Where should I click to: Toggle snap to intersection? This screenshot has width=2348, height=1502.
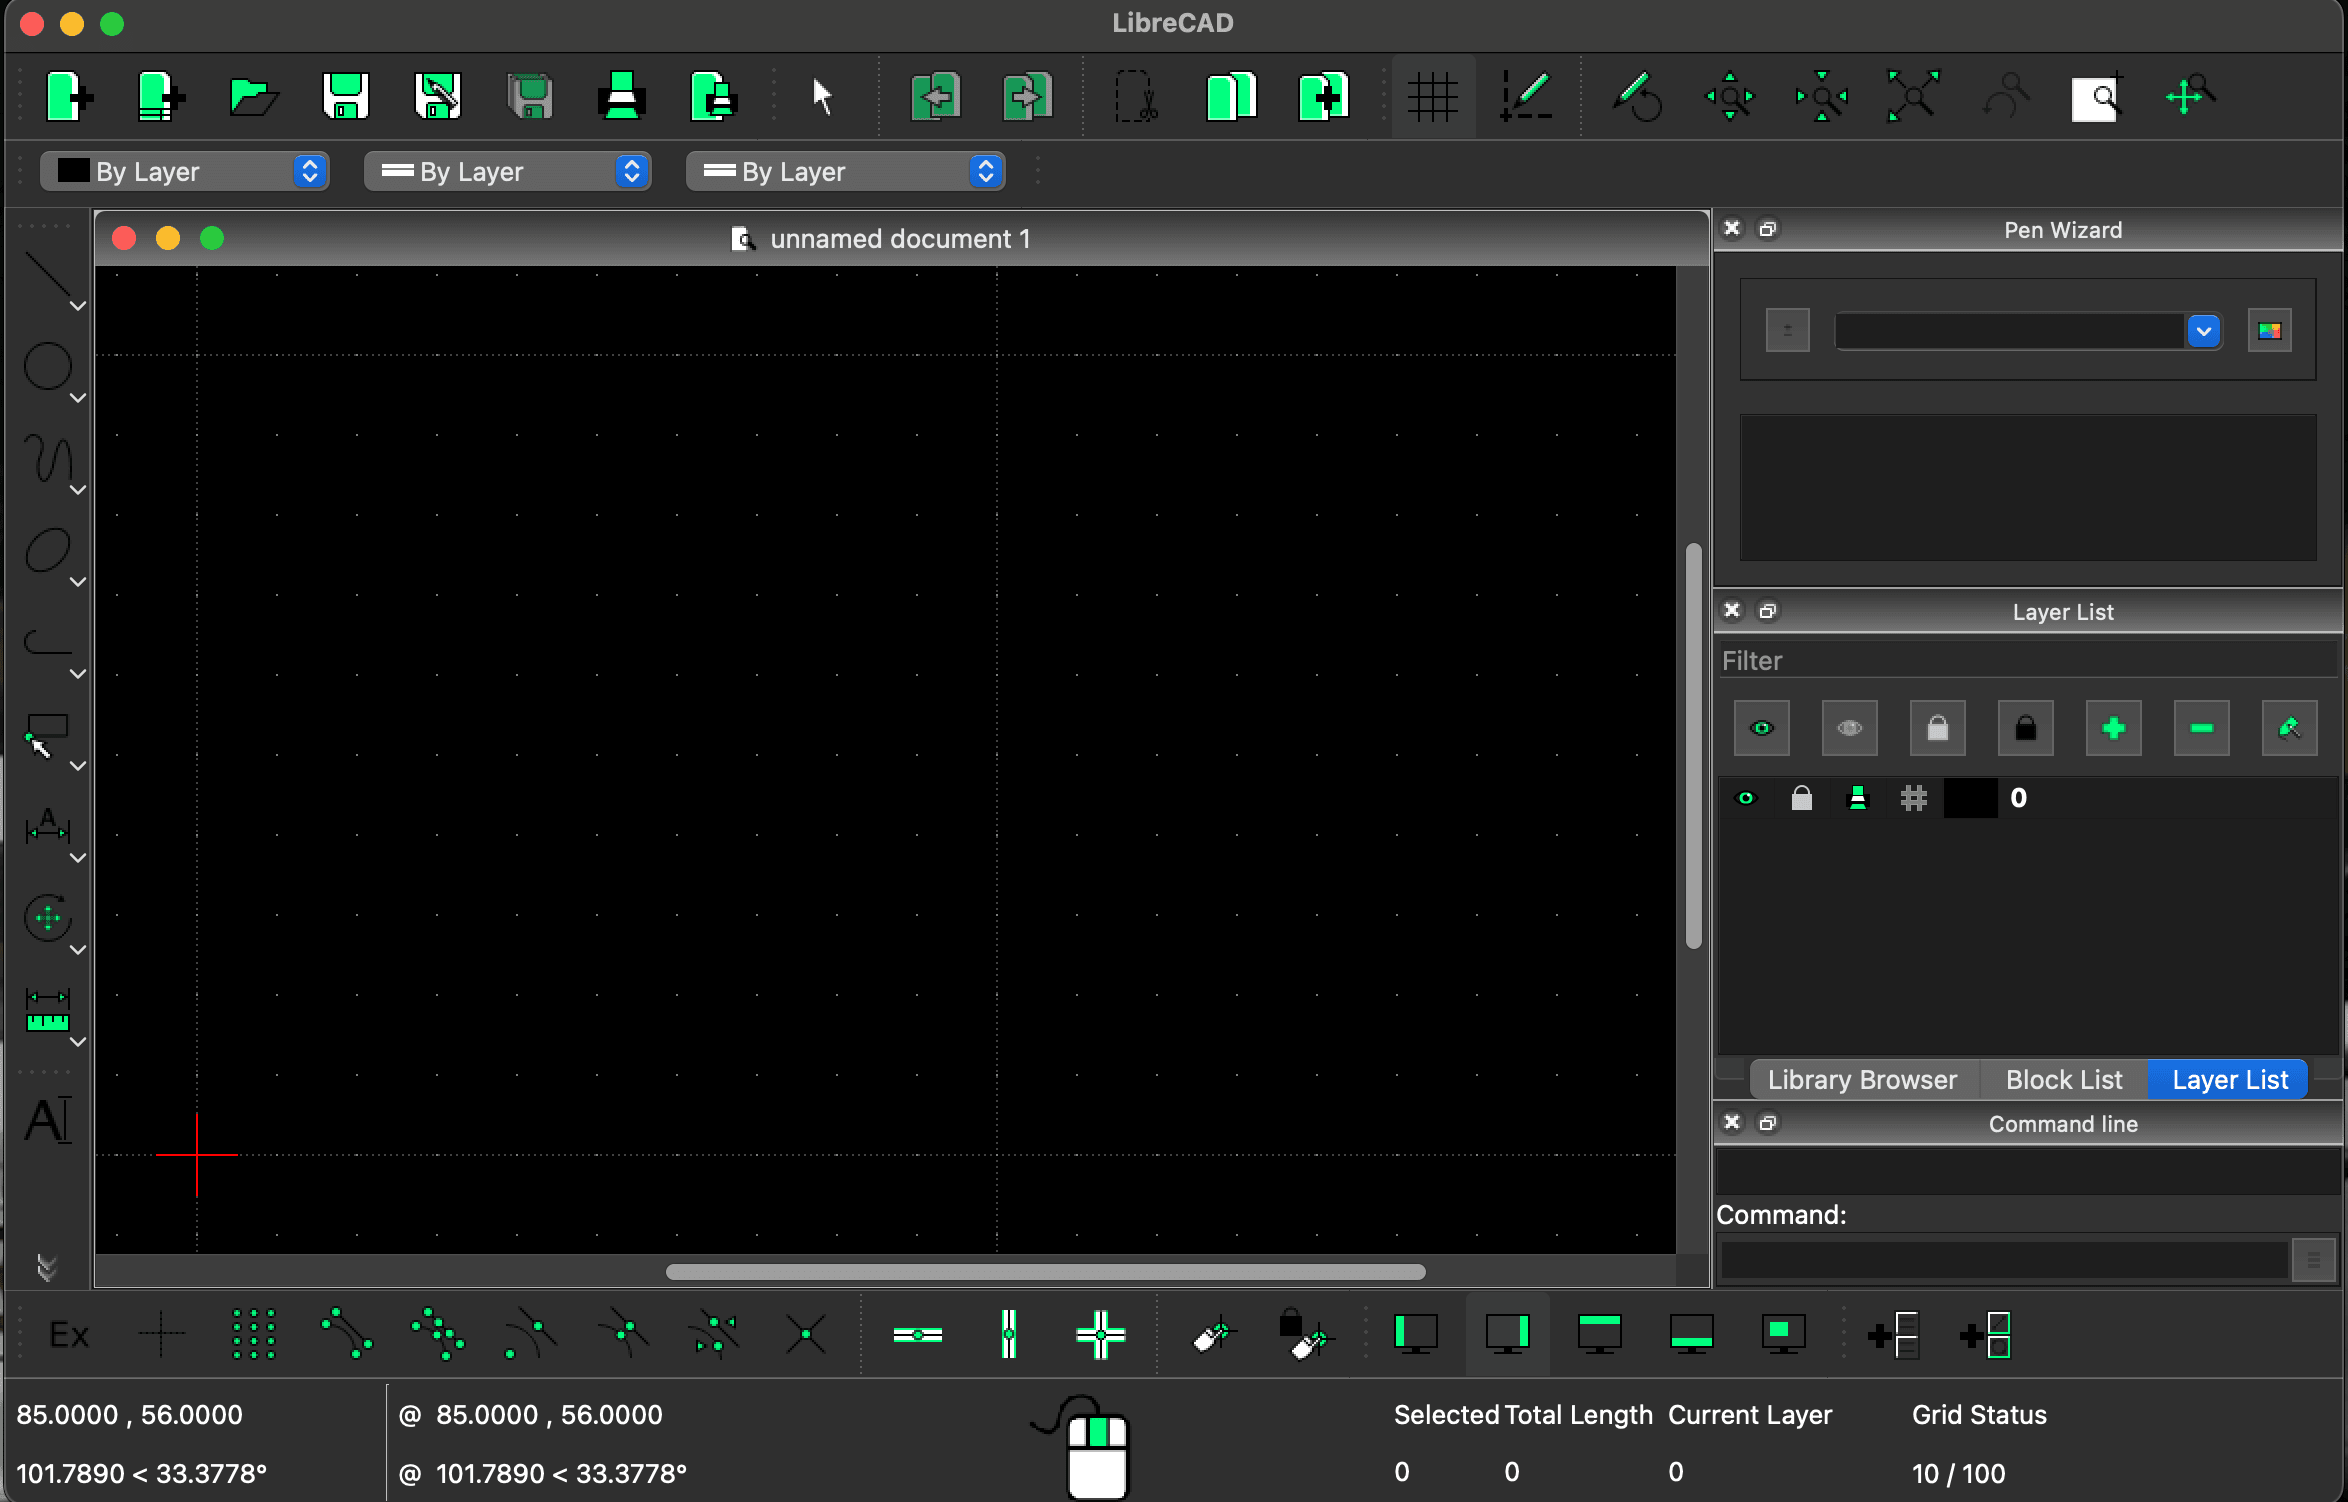(805, 1335)
